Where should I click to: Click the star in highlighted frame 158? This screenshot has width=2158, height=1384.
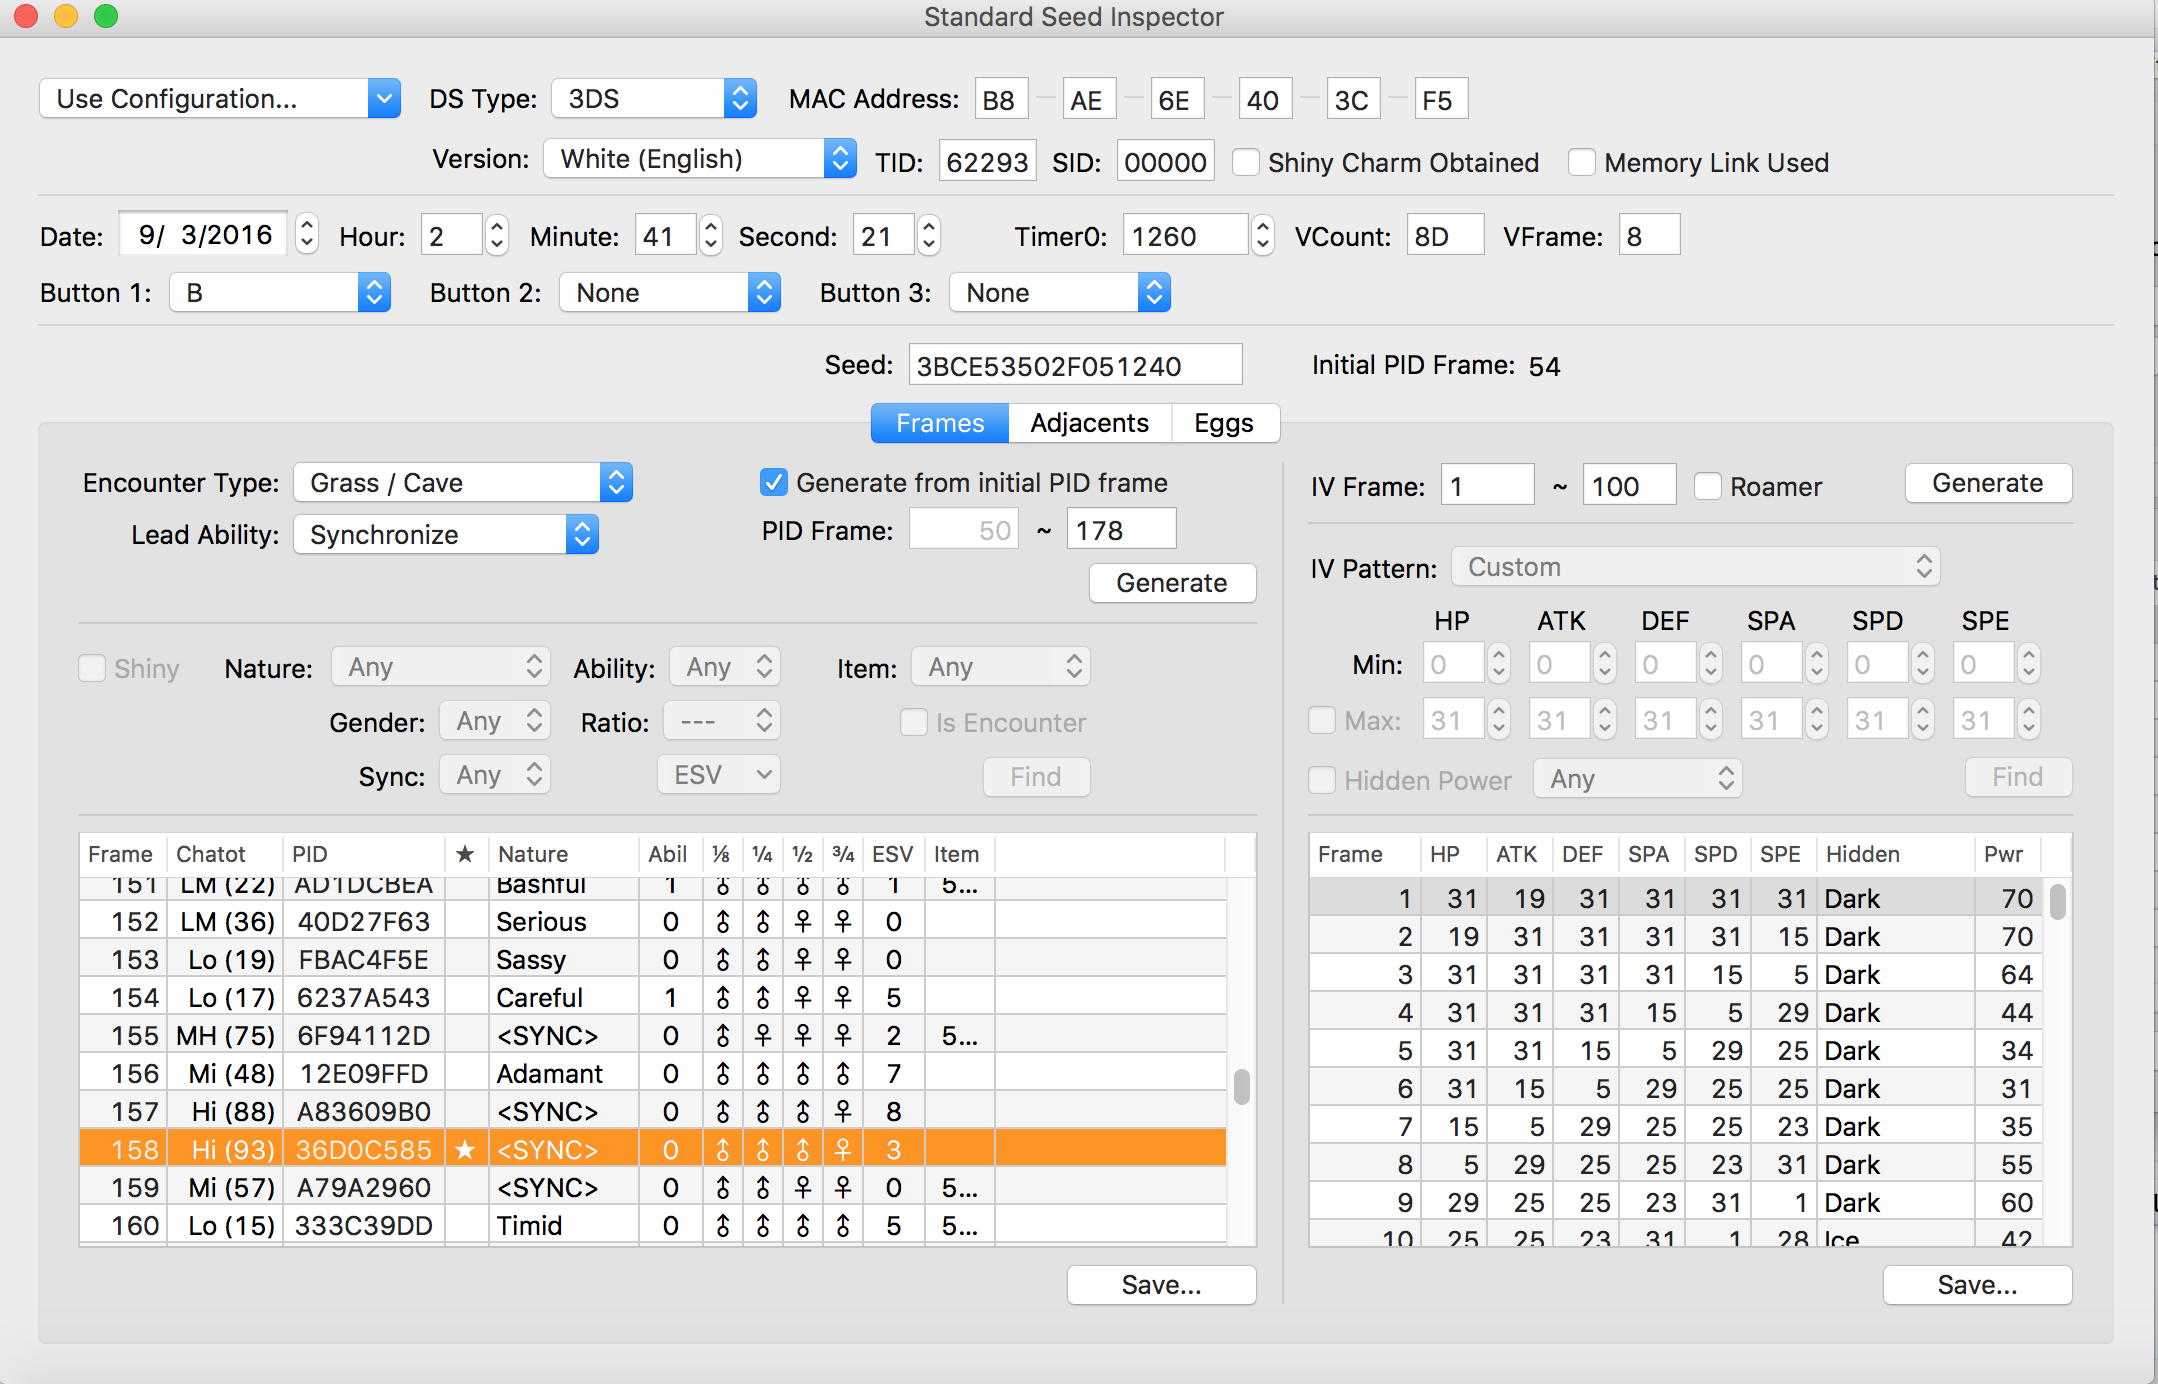(464, 1150)
